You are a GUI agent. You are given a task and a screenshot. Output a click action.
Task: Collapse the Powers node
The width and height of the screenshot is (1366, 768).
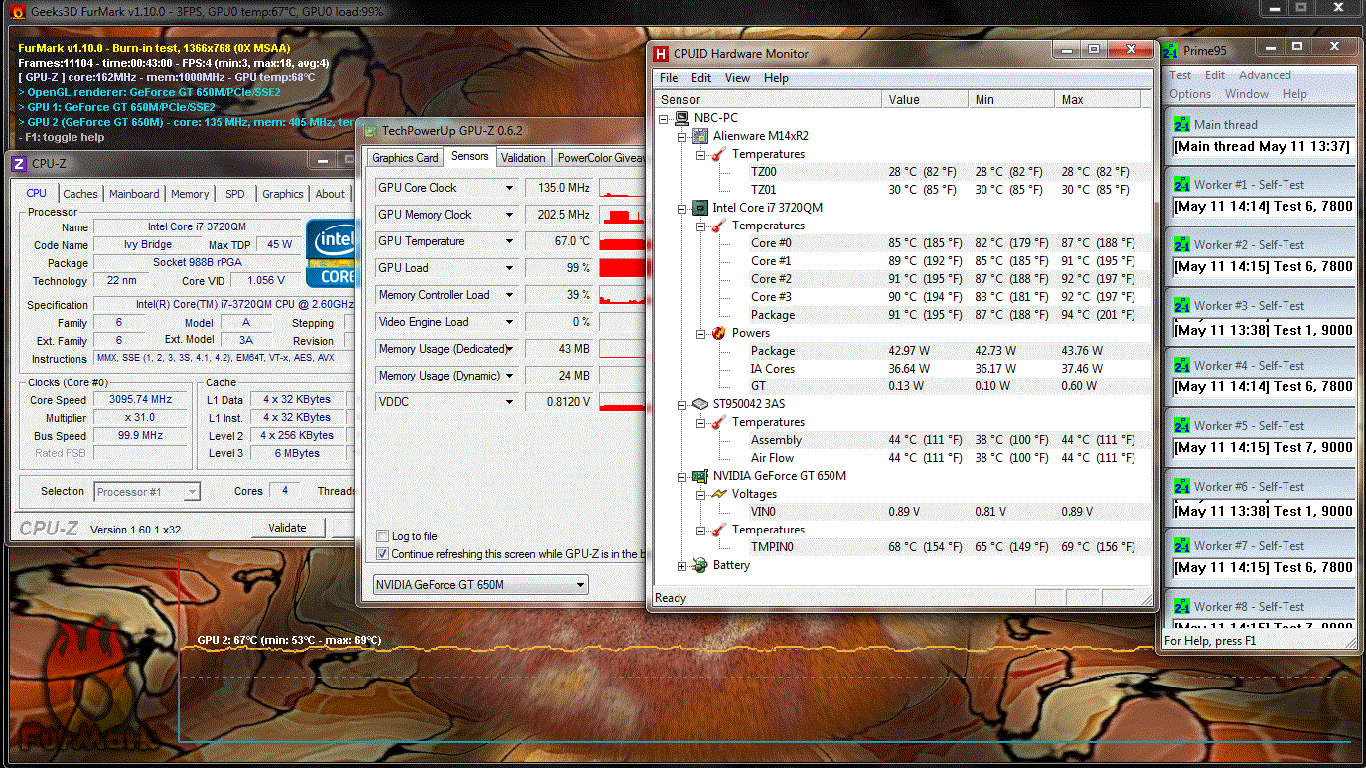click(x=701, y=333)
